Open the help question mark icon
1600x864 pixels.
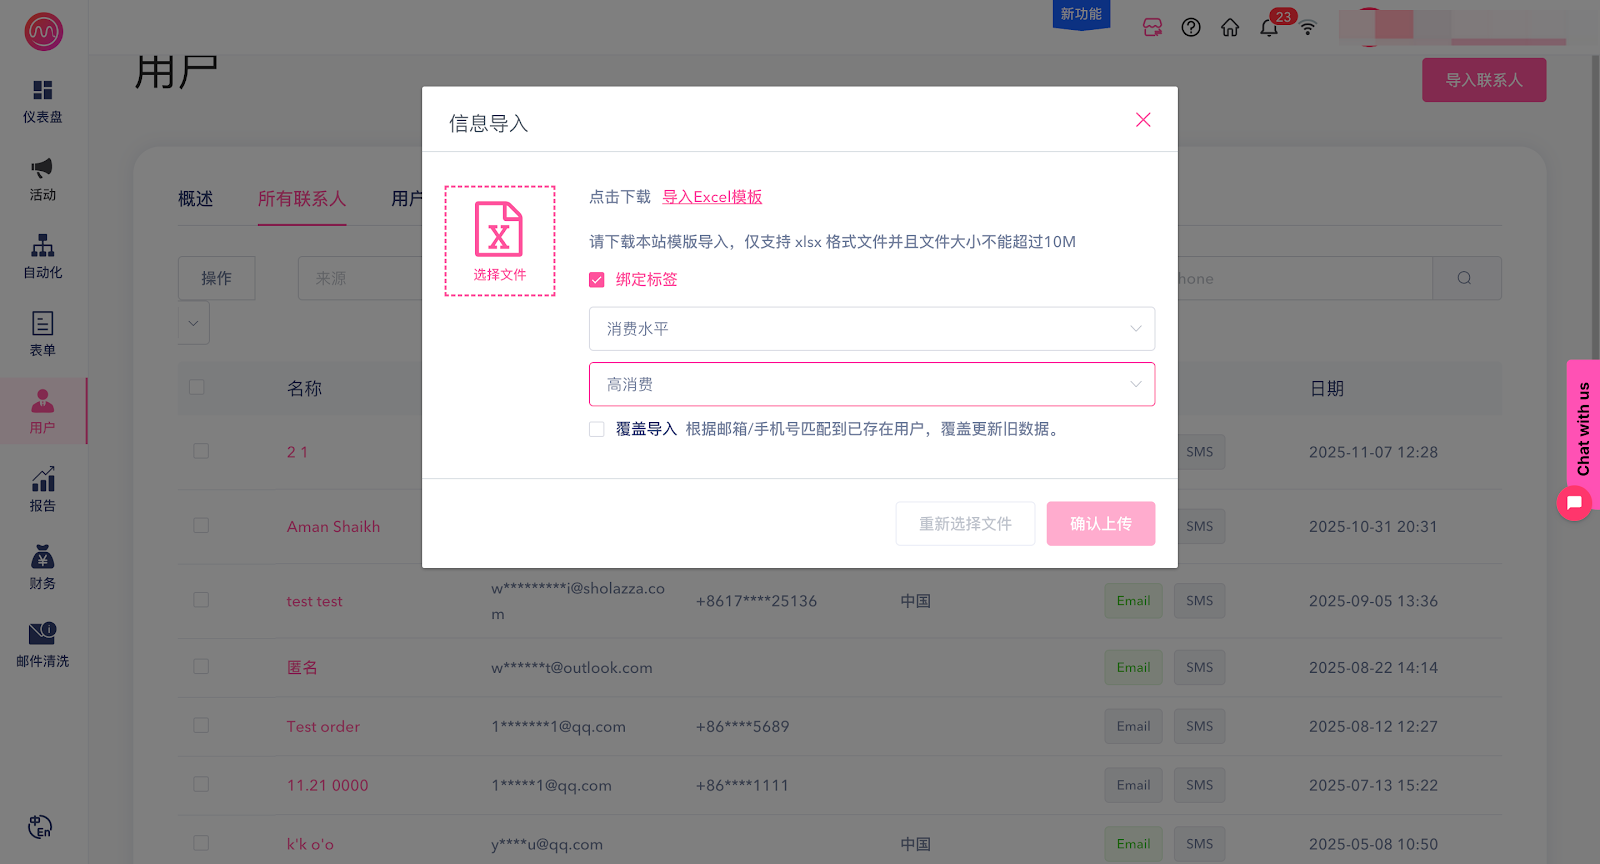click(x=1191, y=27)
